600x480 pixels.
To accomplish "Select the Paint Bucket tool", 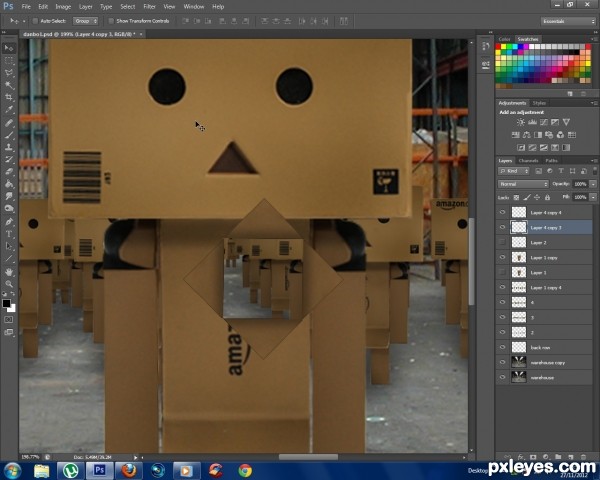I will pyautogui.click(x=9, y=184).
